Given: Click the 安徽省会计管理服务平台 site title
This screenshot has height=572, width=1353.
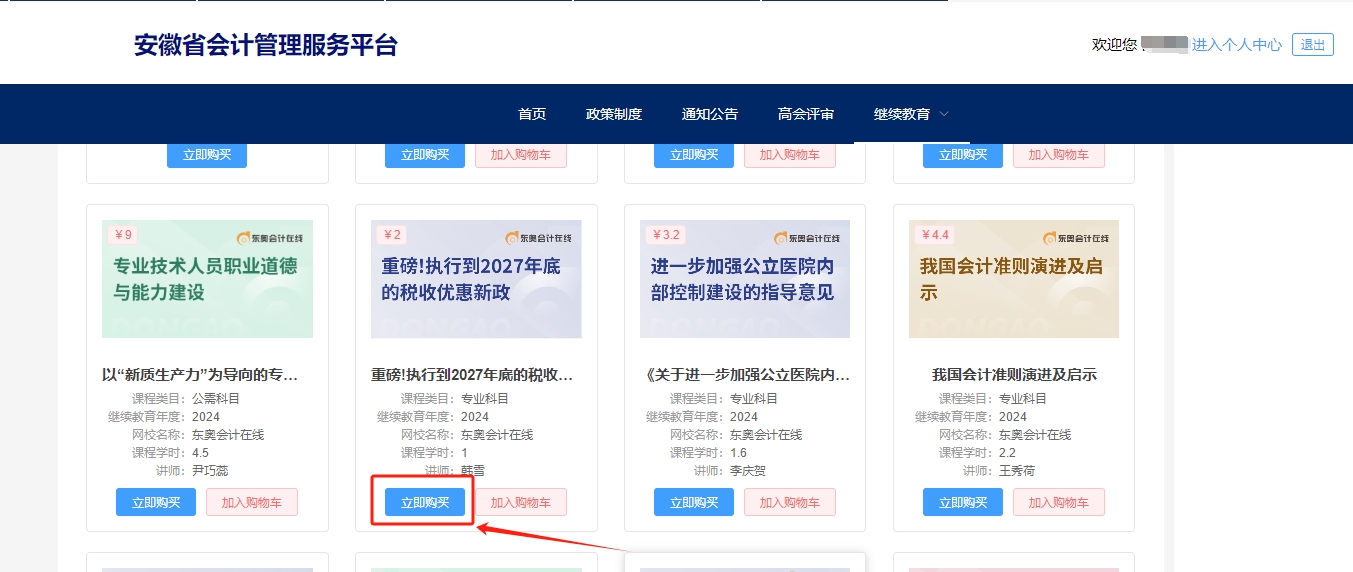Looking at the screenshot, I should coord(265,45).
